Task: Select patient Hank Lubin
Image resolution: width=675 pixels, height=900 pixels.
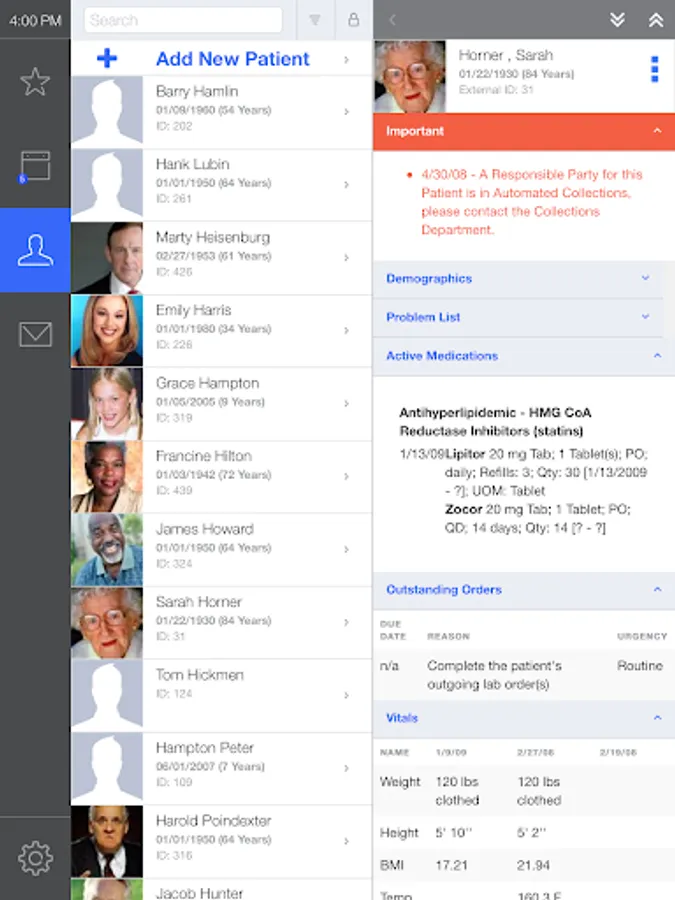Action: point(221,184)
